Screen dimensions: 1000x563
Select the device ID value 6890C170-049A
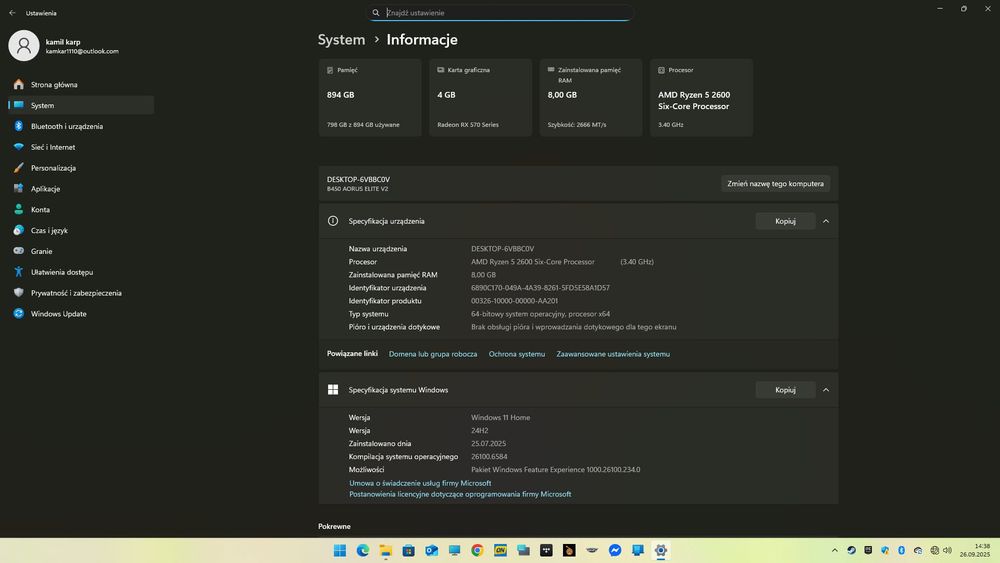540,288
